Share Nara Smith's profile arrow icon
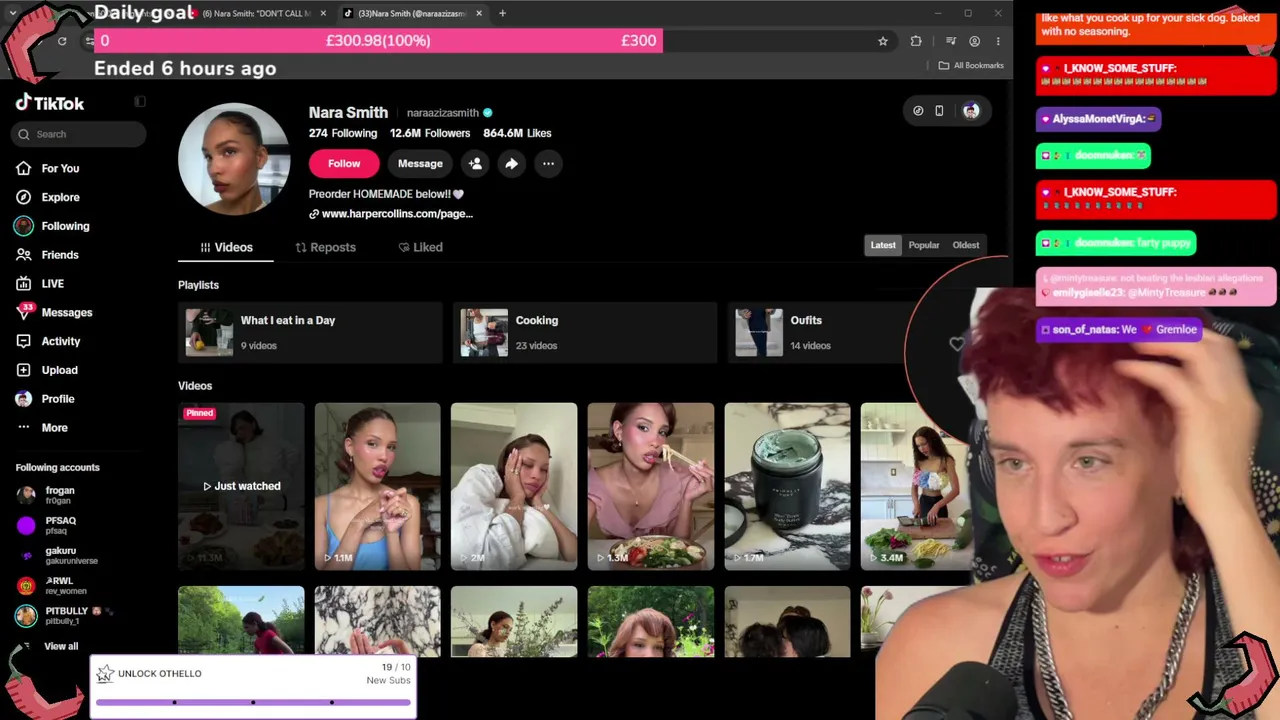The image size is (1280, 720). (511, 164)
